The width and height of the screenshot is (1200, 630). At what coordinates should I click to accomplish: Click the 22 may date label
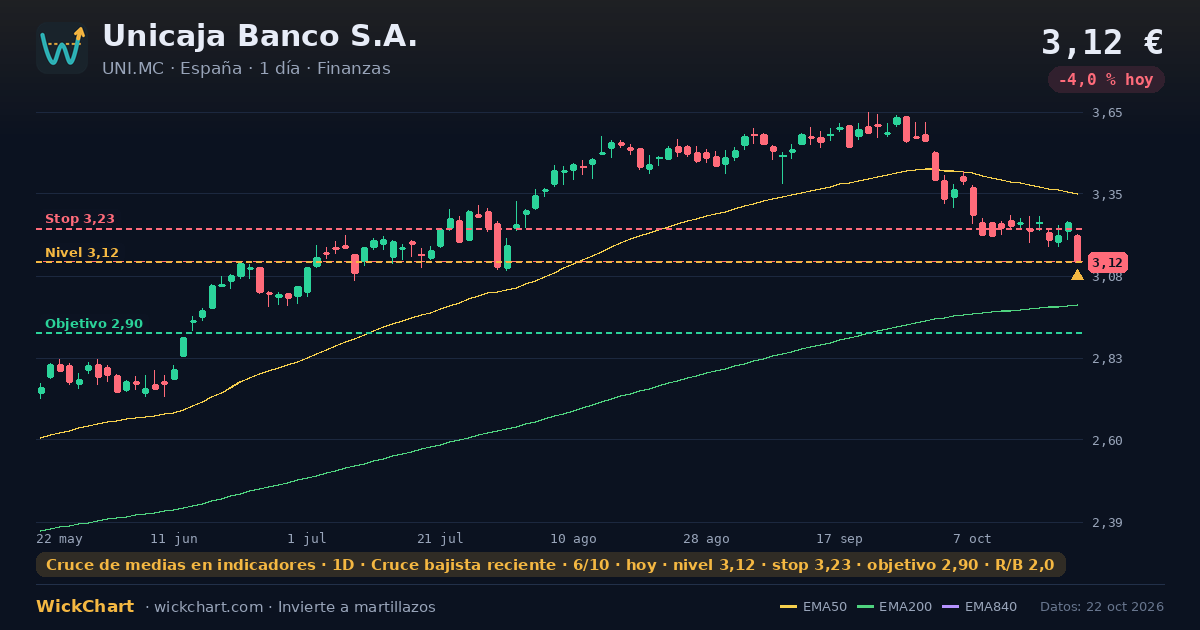[x=59, y=538]
